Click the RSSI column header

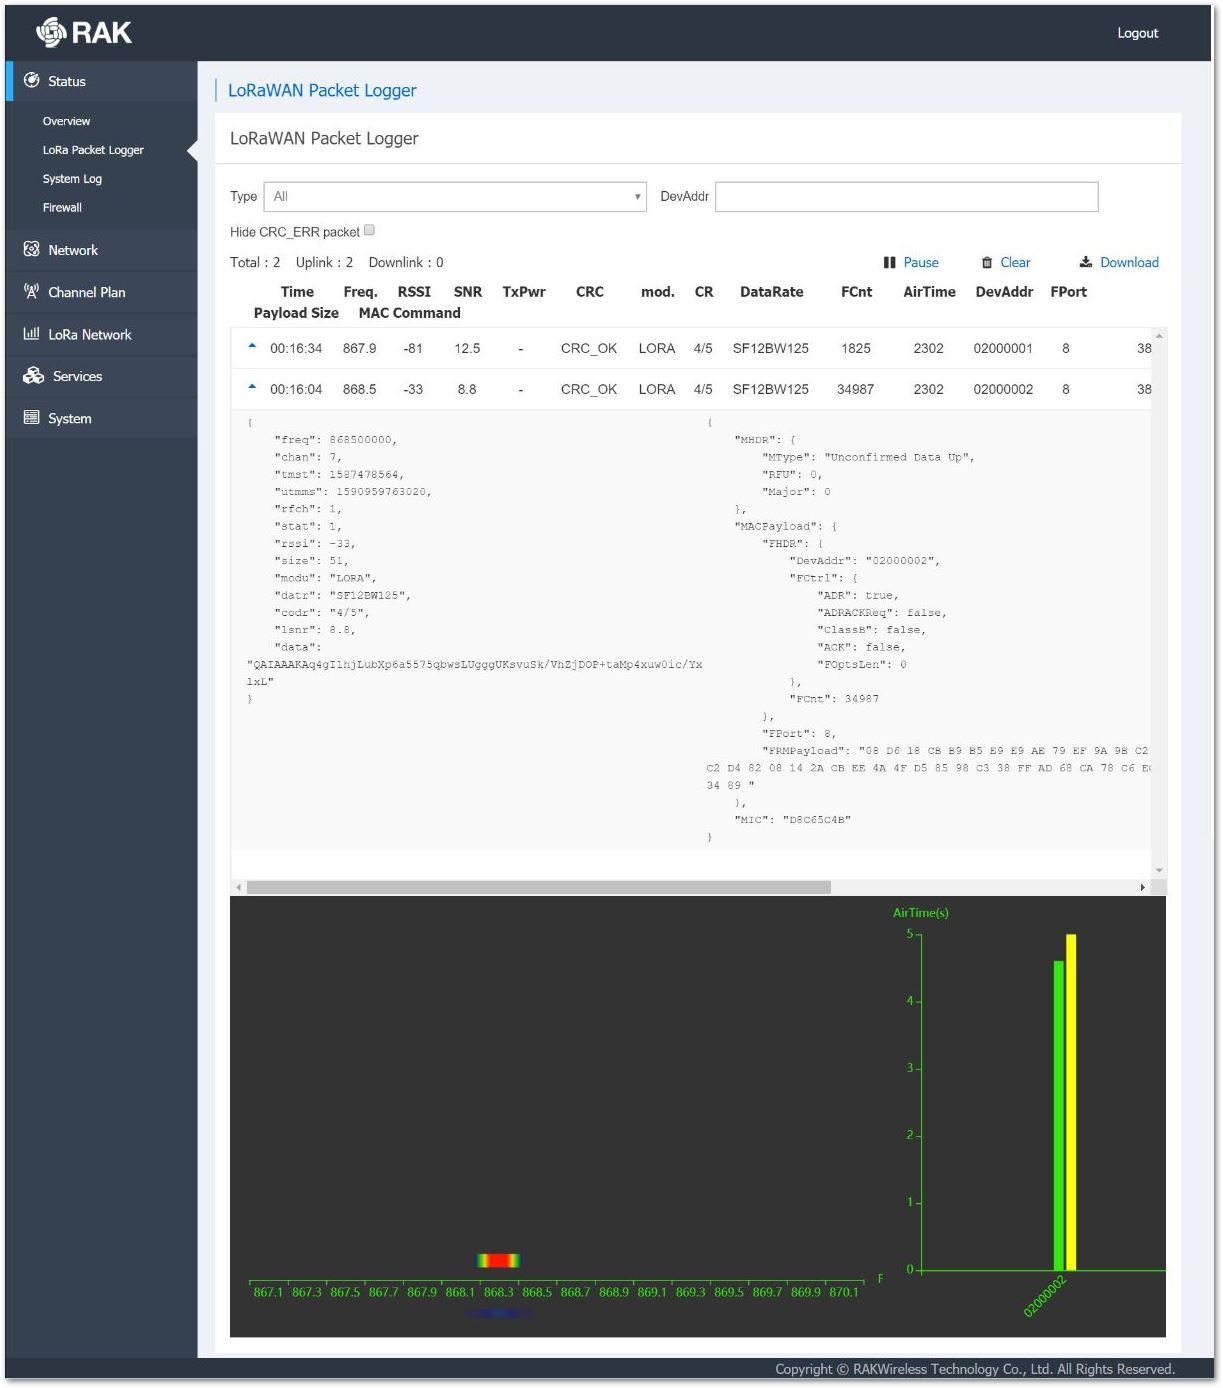414,292
